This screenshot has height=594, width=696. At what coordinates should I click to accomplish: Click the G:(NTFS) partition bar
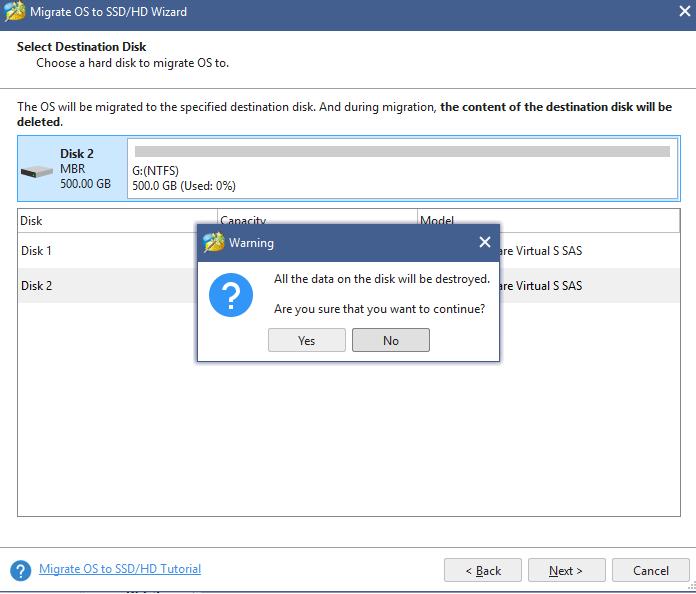[402, 151]
